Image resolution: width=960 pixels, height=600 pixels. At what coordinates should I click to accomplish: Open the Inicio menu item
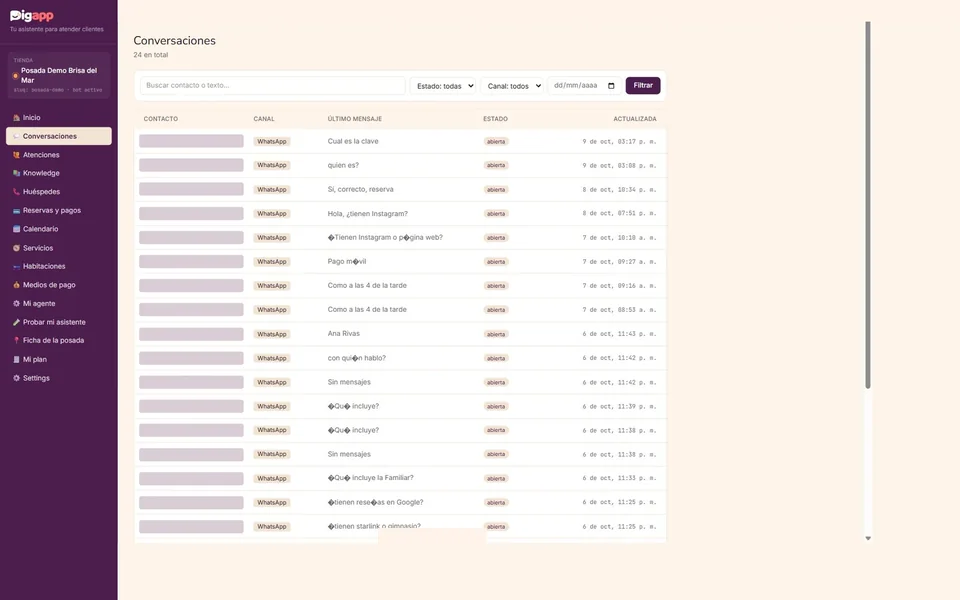[x=59, y=118]
